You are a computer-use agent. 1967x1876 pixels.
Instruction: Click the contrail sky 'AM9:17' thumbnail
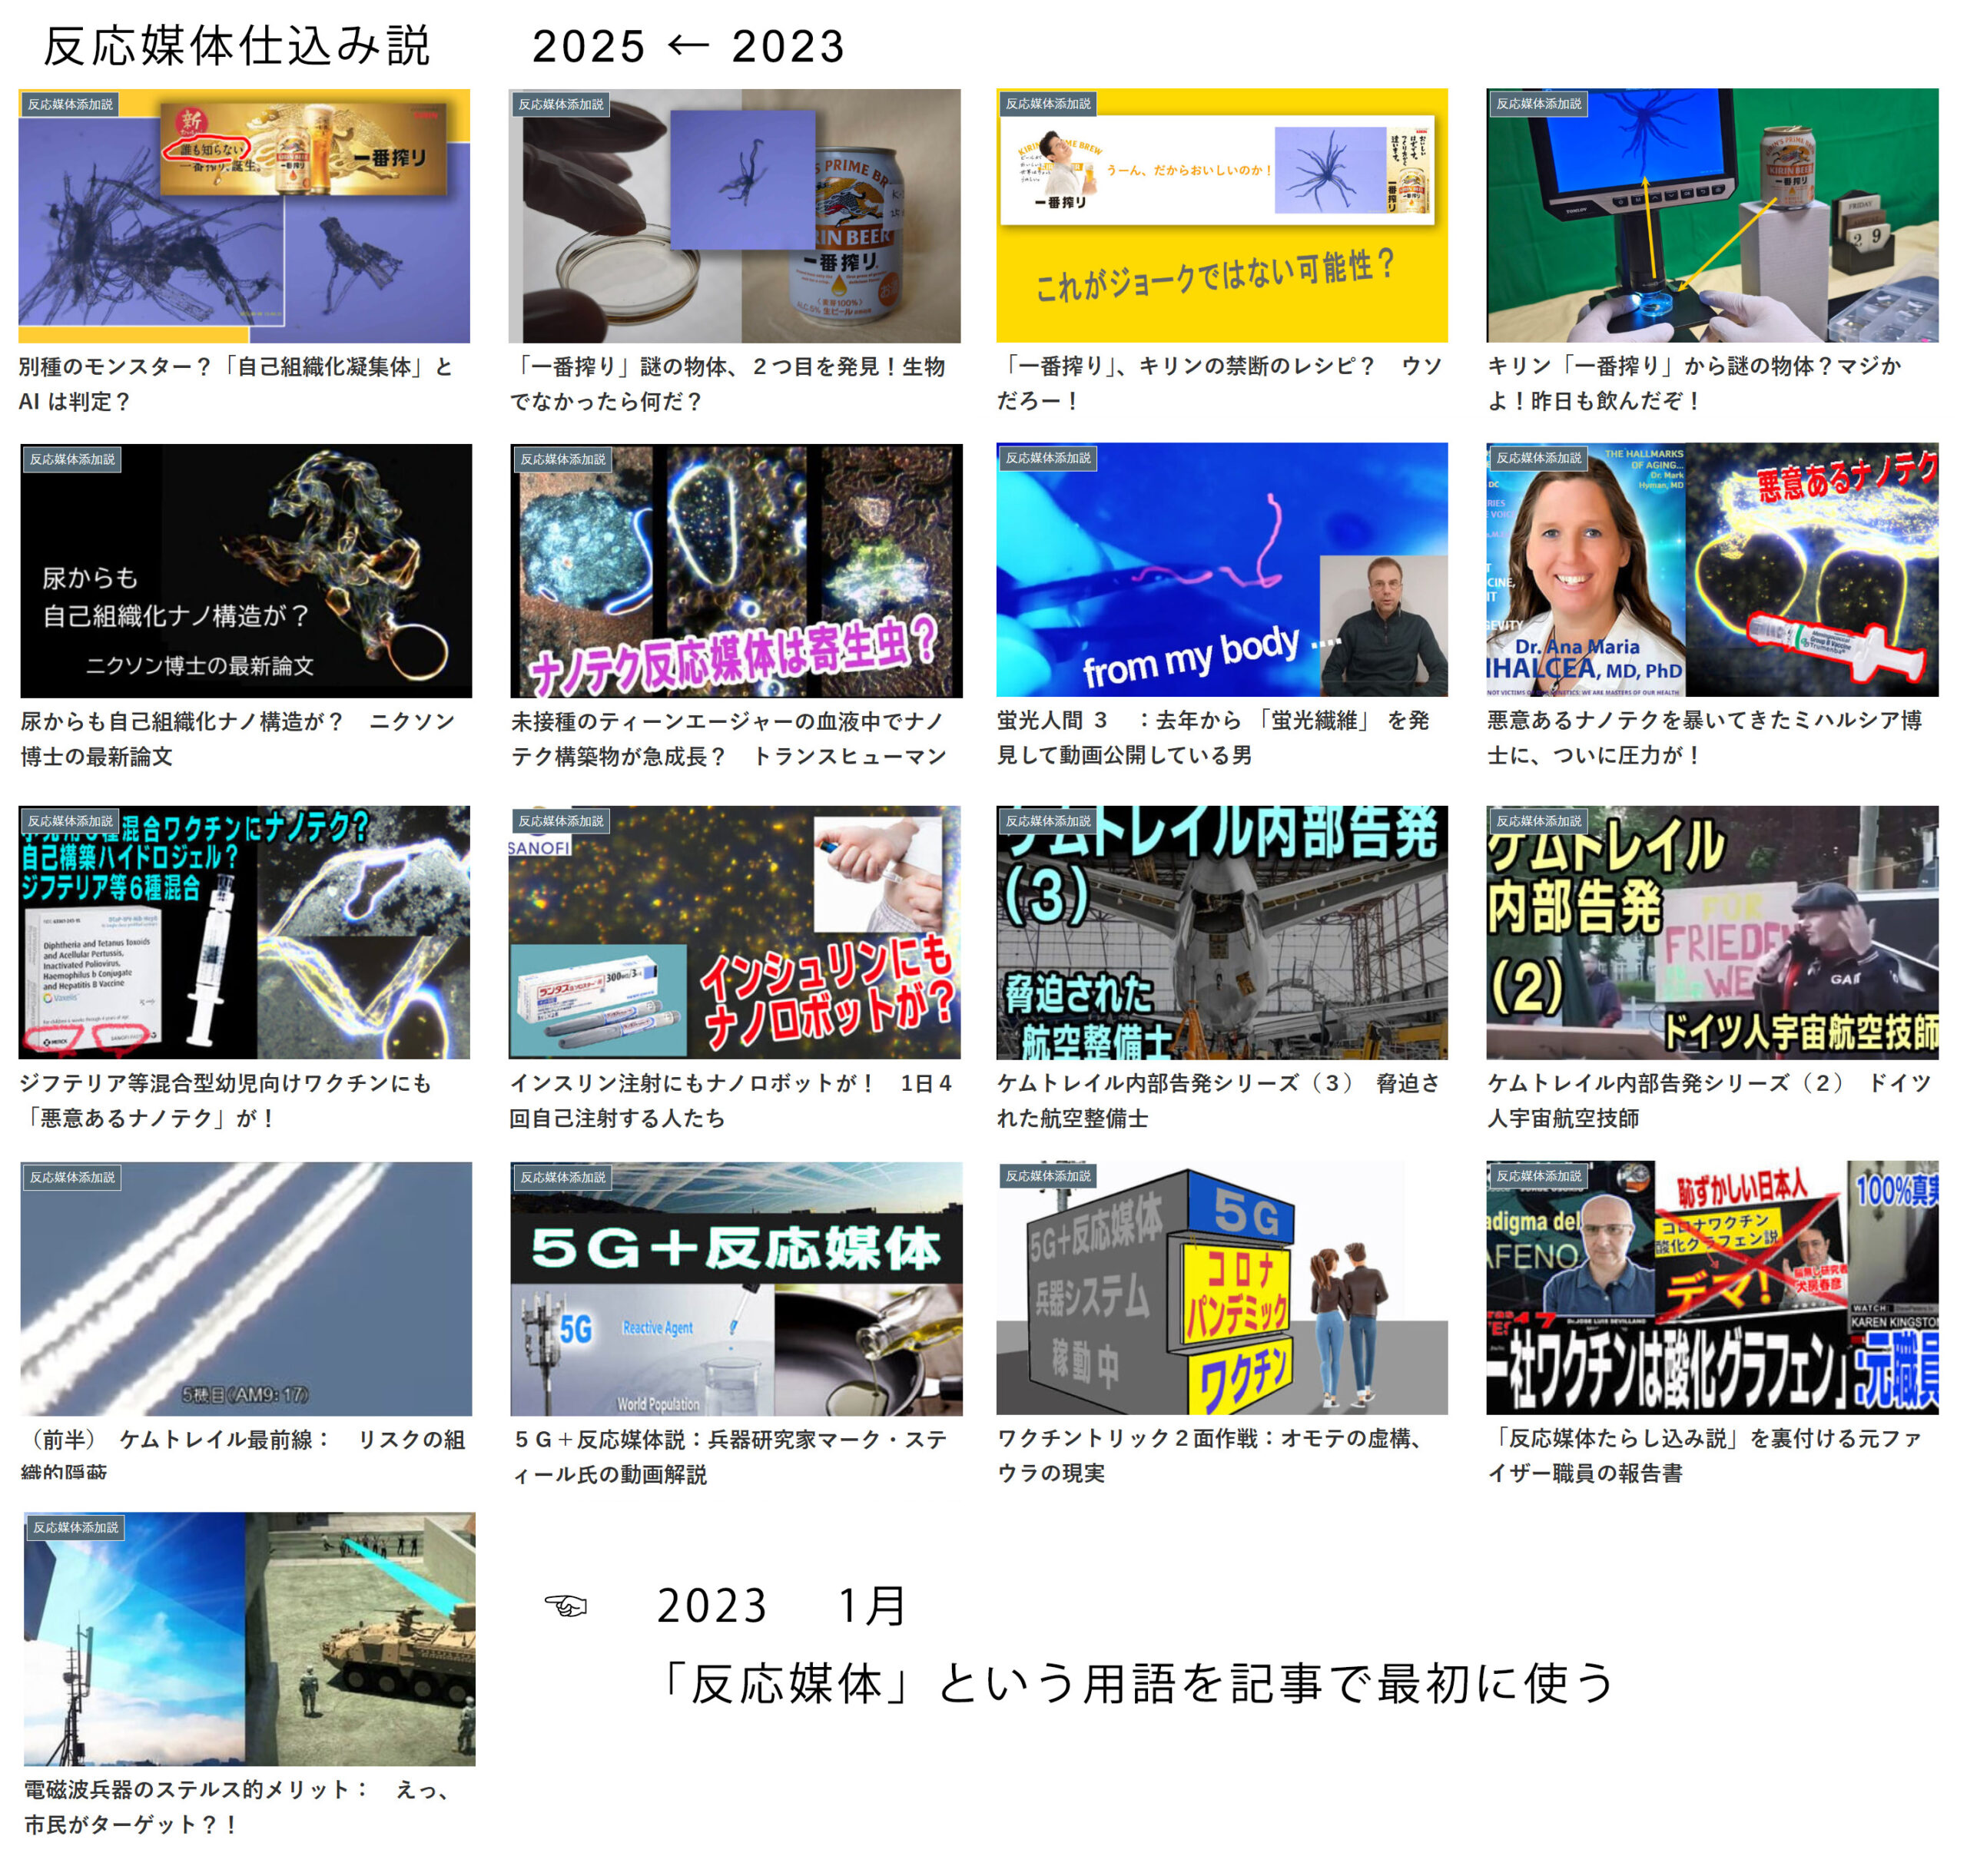[246, 1288]
